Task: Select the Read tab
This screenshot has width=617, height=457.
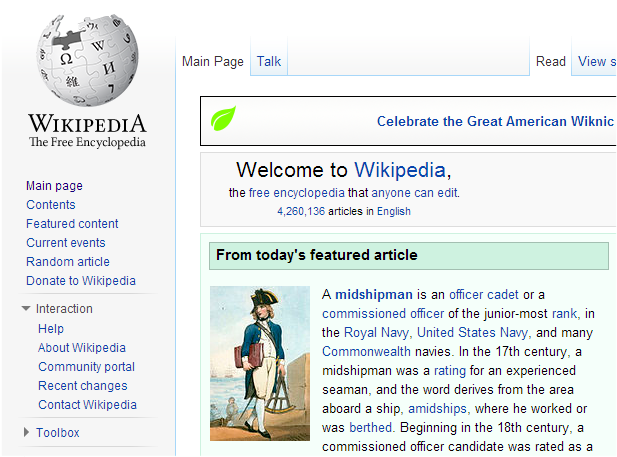Action: (x=550, y=61)
